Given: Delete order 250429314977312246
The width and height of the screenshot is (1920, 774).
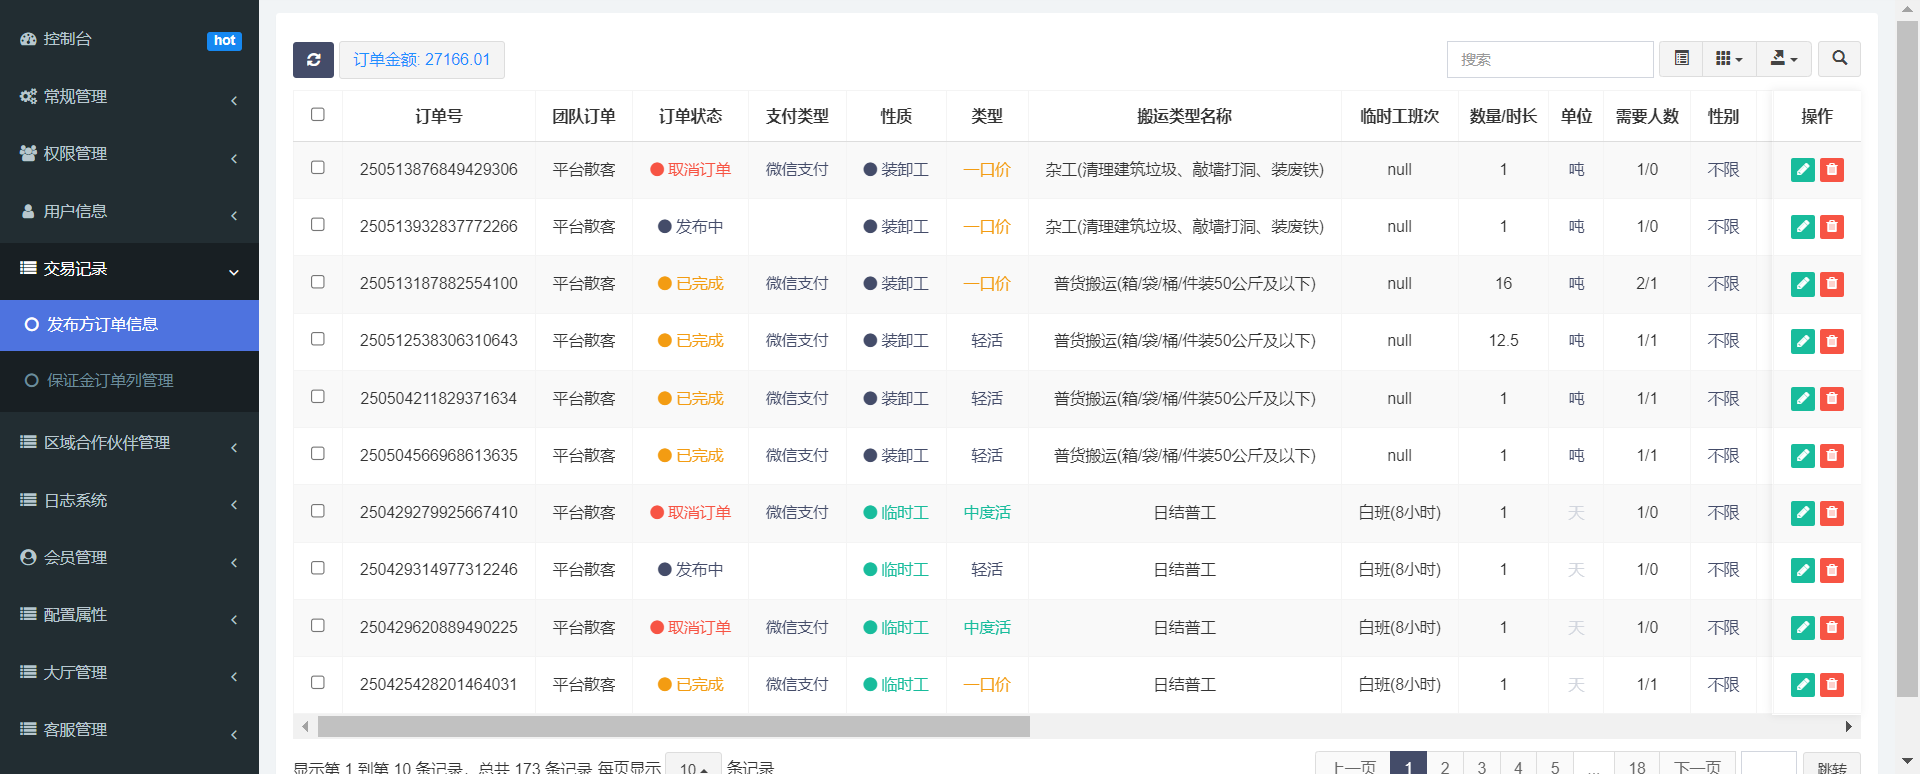Looking at the screenshot, I should click(x=1832, y=570).
